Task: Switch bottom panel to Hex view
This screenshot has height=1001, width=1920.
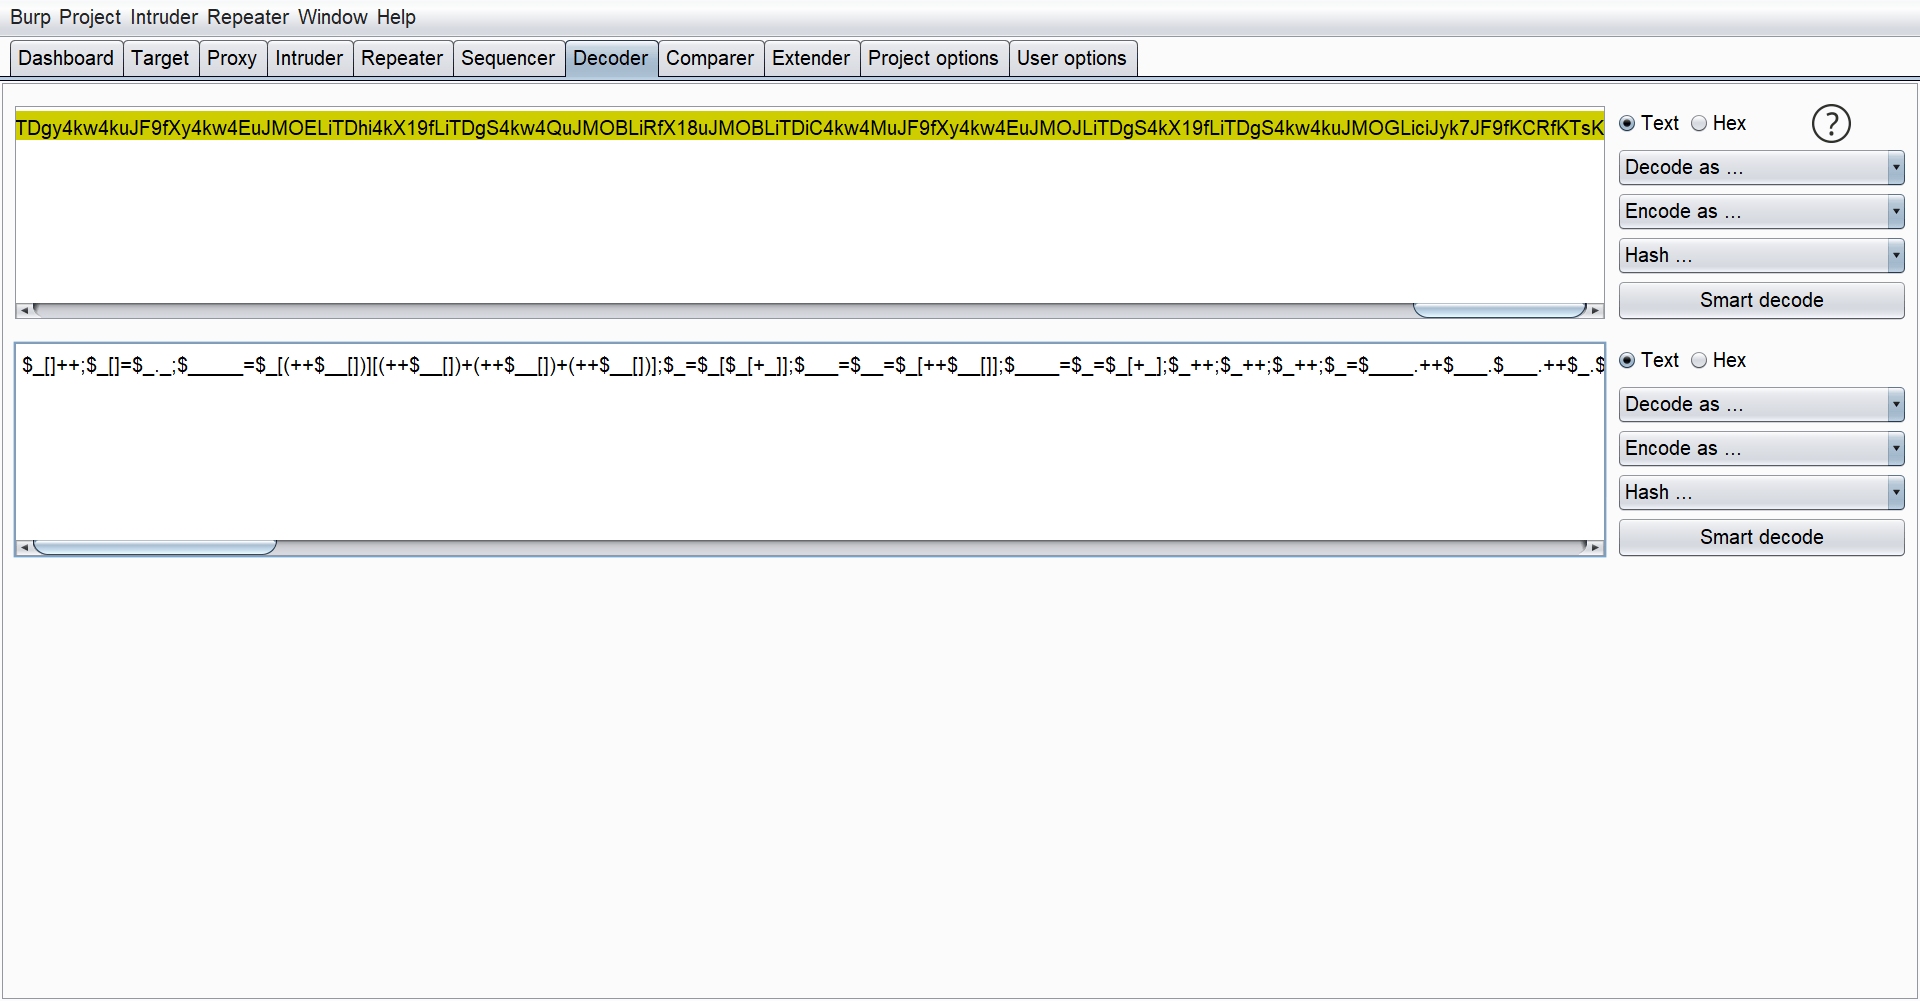Action: pos(1699,360)
